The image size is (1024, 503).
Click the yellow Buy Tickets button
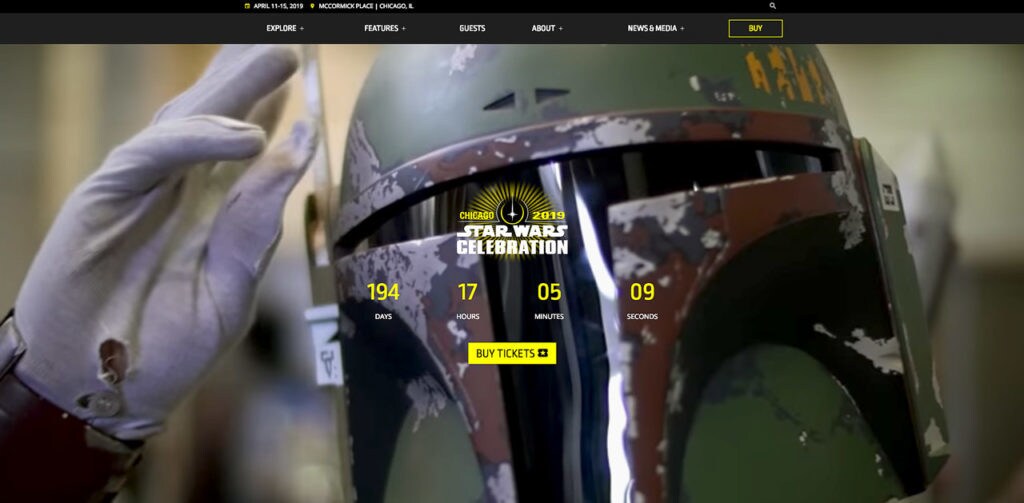512,353
